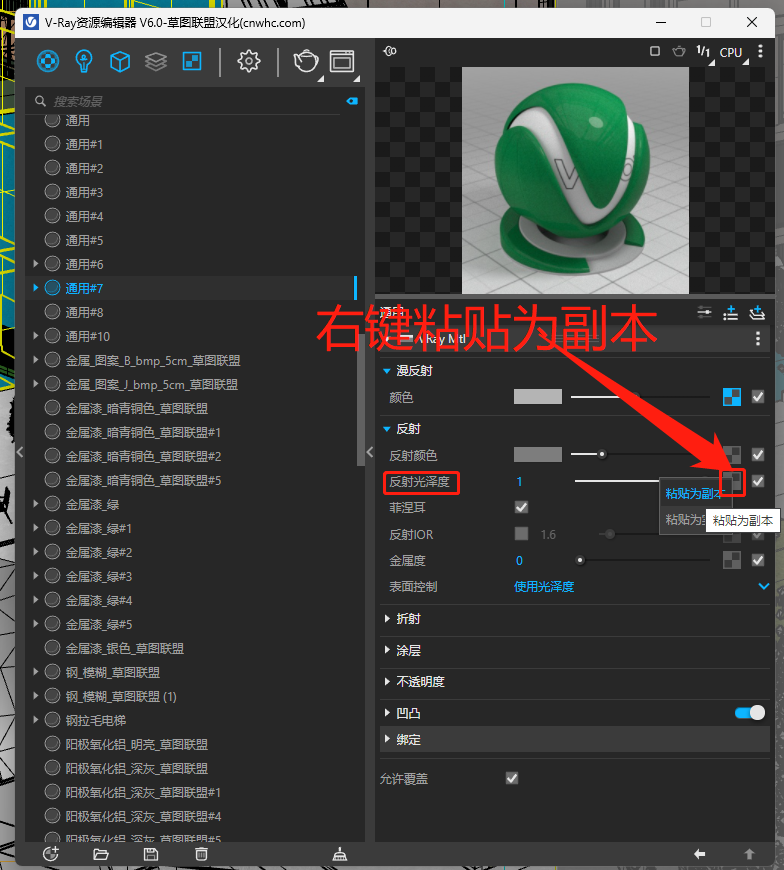Image resolution: width=784 pixels, height=870 pixels.
Task: Toggle diffuse color texture checkbox
Action: pos(758,397)
